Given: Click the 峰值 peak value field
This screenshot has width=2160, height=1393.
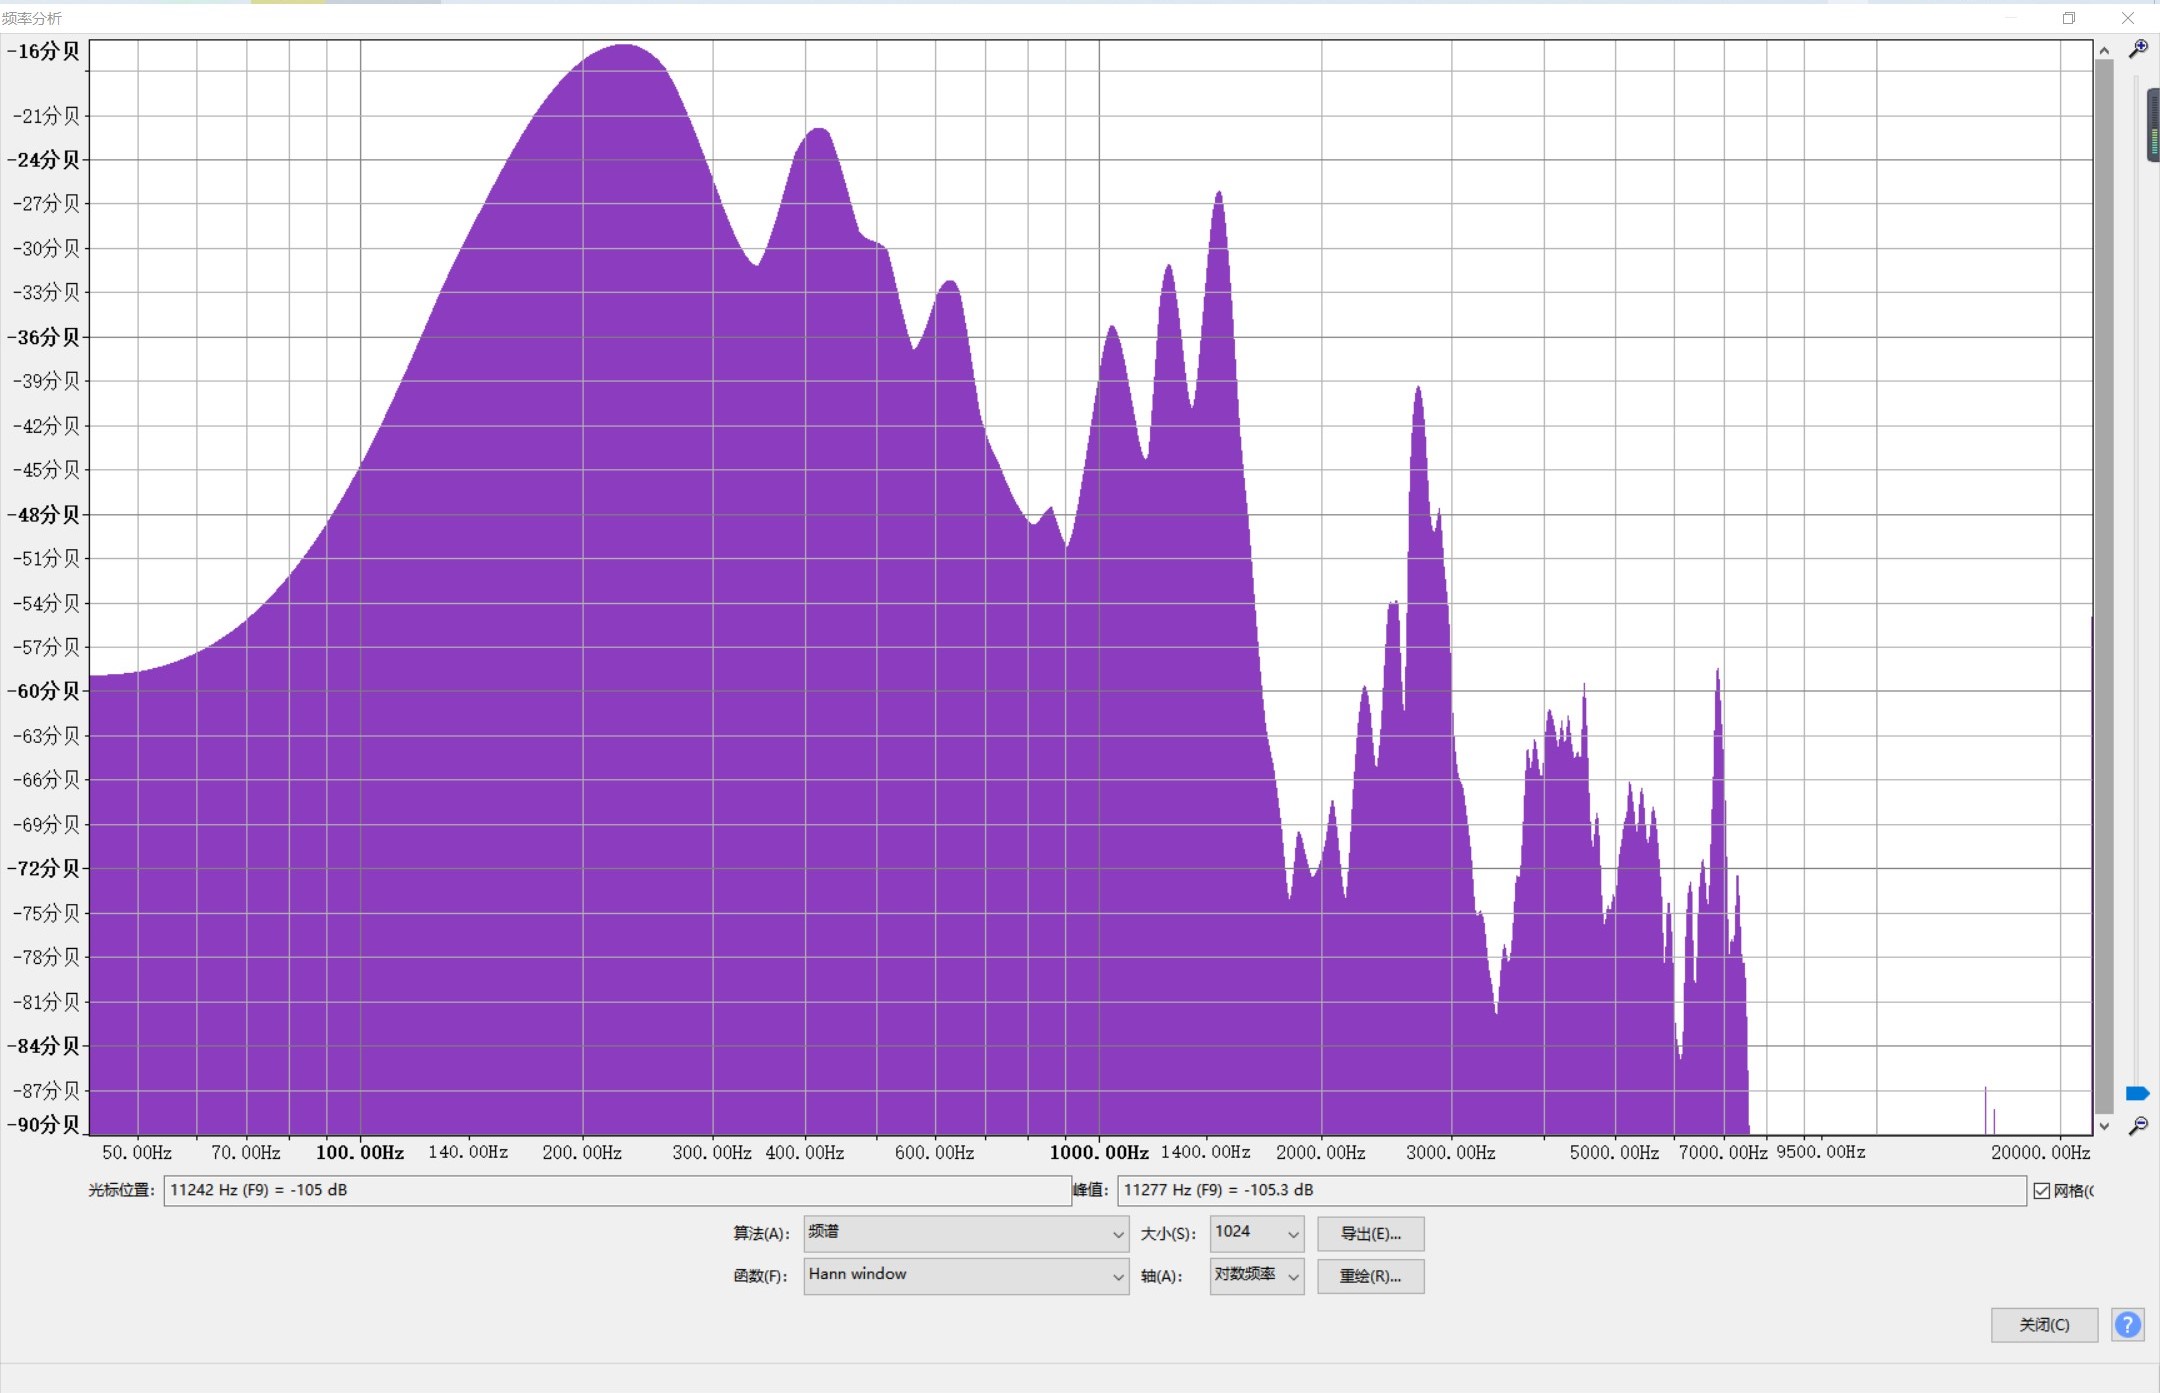Looking at the screenshot, I should (x=1570, y=1190).
